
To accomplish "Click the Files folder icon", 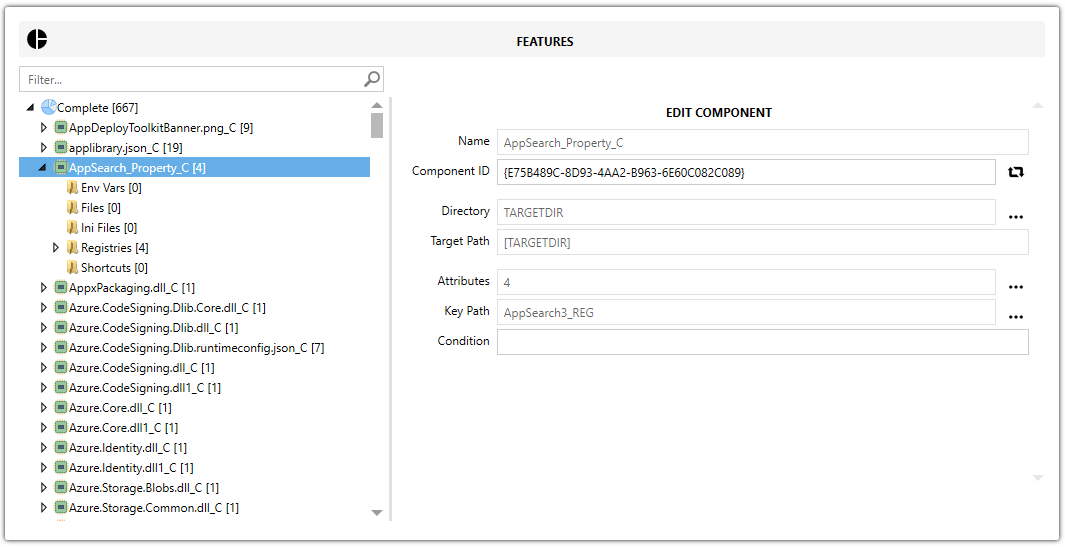I will pos(73,207).
